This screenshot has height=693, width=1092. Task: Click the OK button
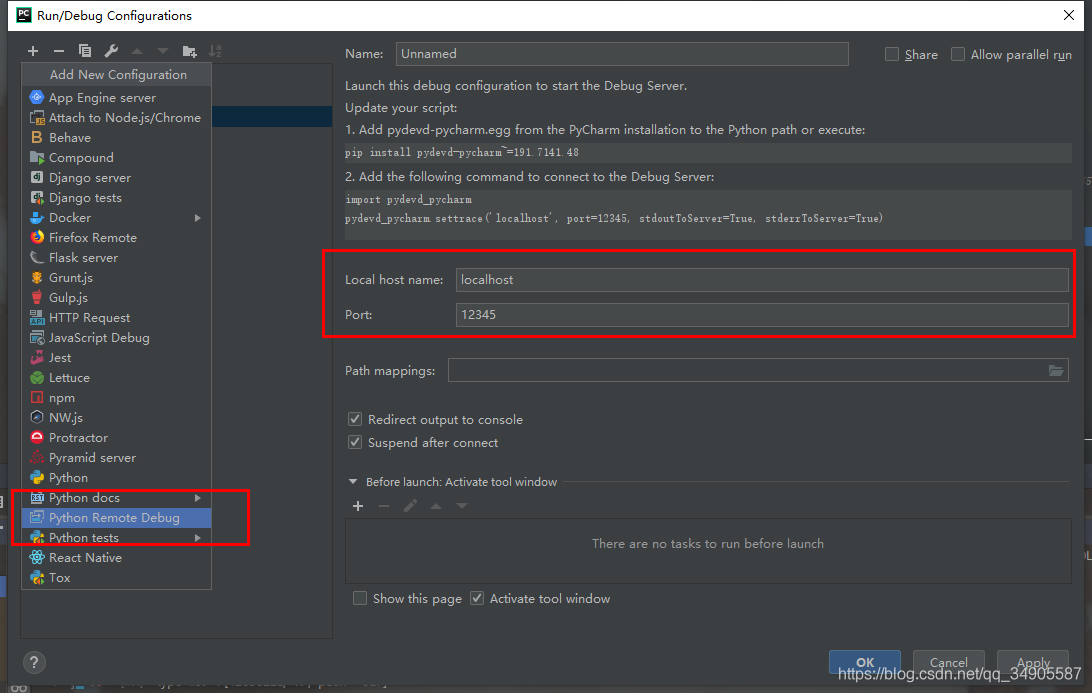tap(865, 662)
